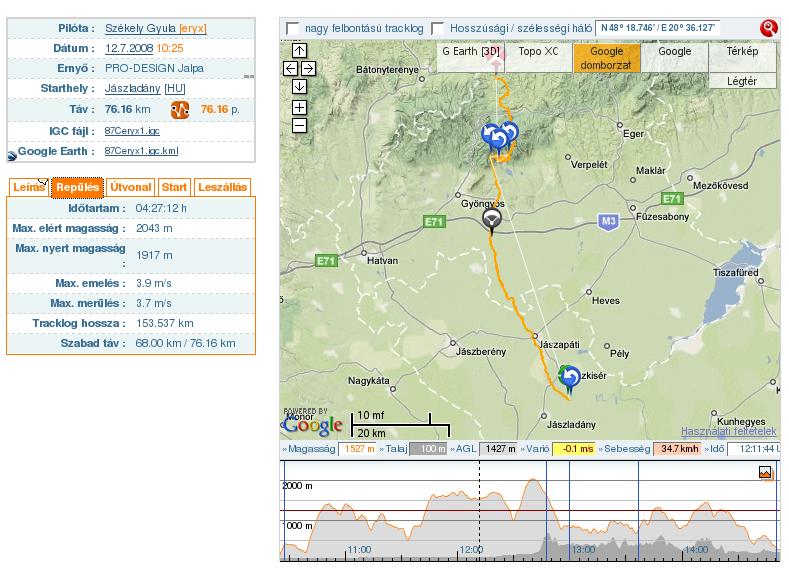Download the 87Ceryx1.igc.kml file
Screen dimensions: 789x580
(x=141, y=151)
